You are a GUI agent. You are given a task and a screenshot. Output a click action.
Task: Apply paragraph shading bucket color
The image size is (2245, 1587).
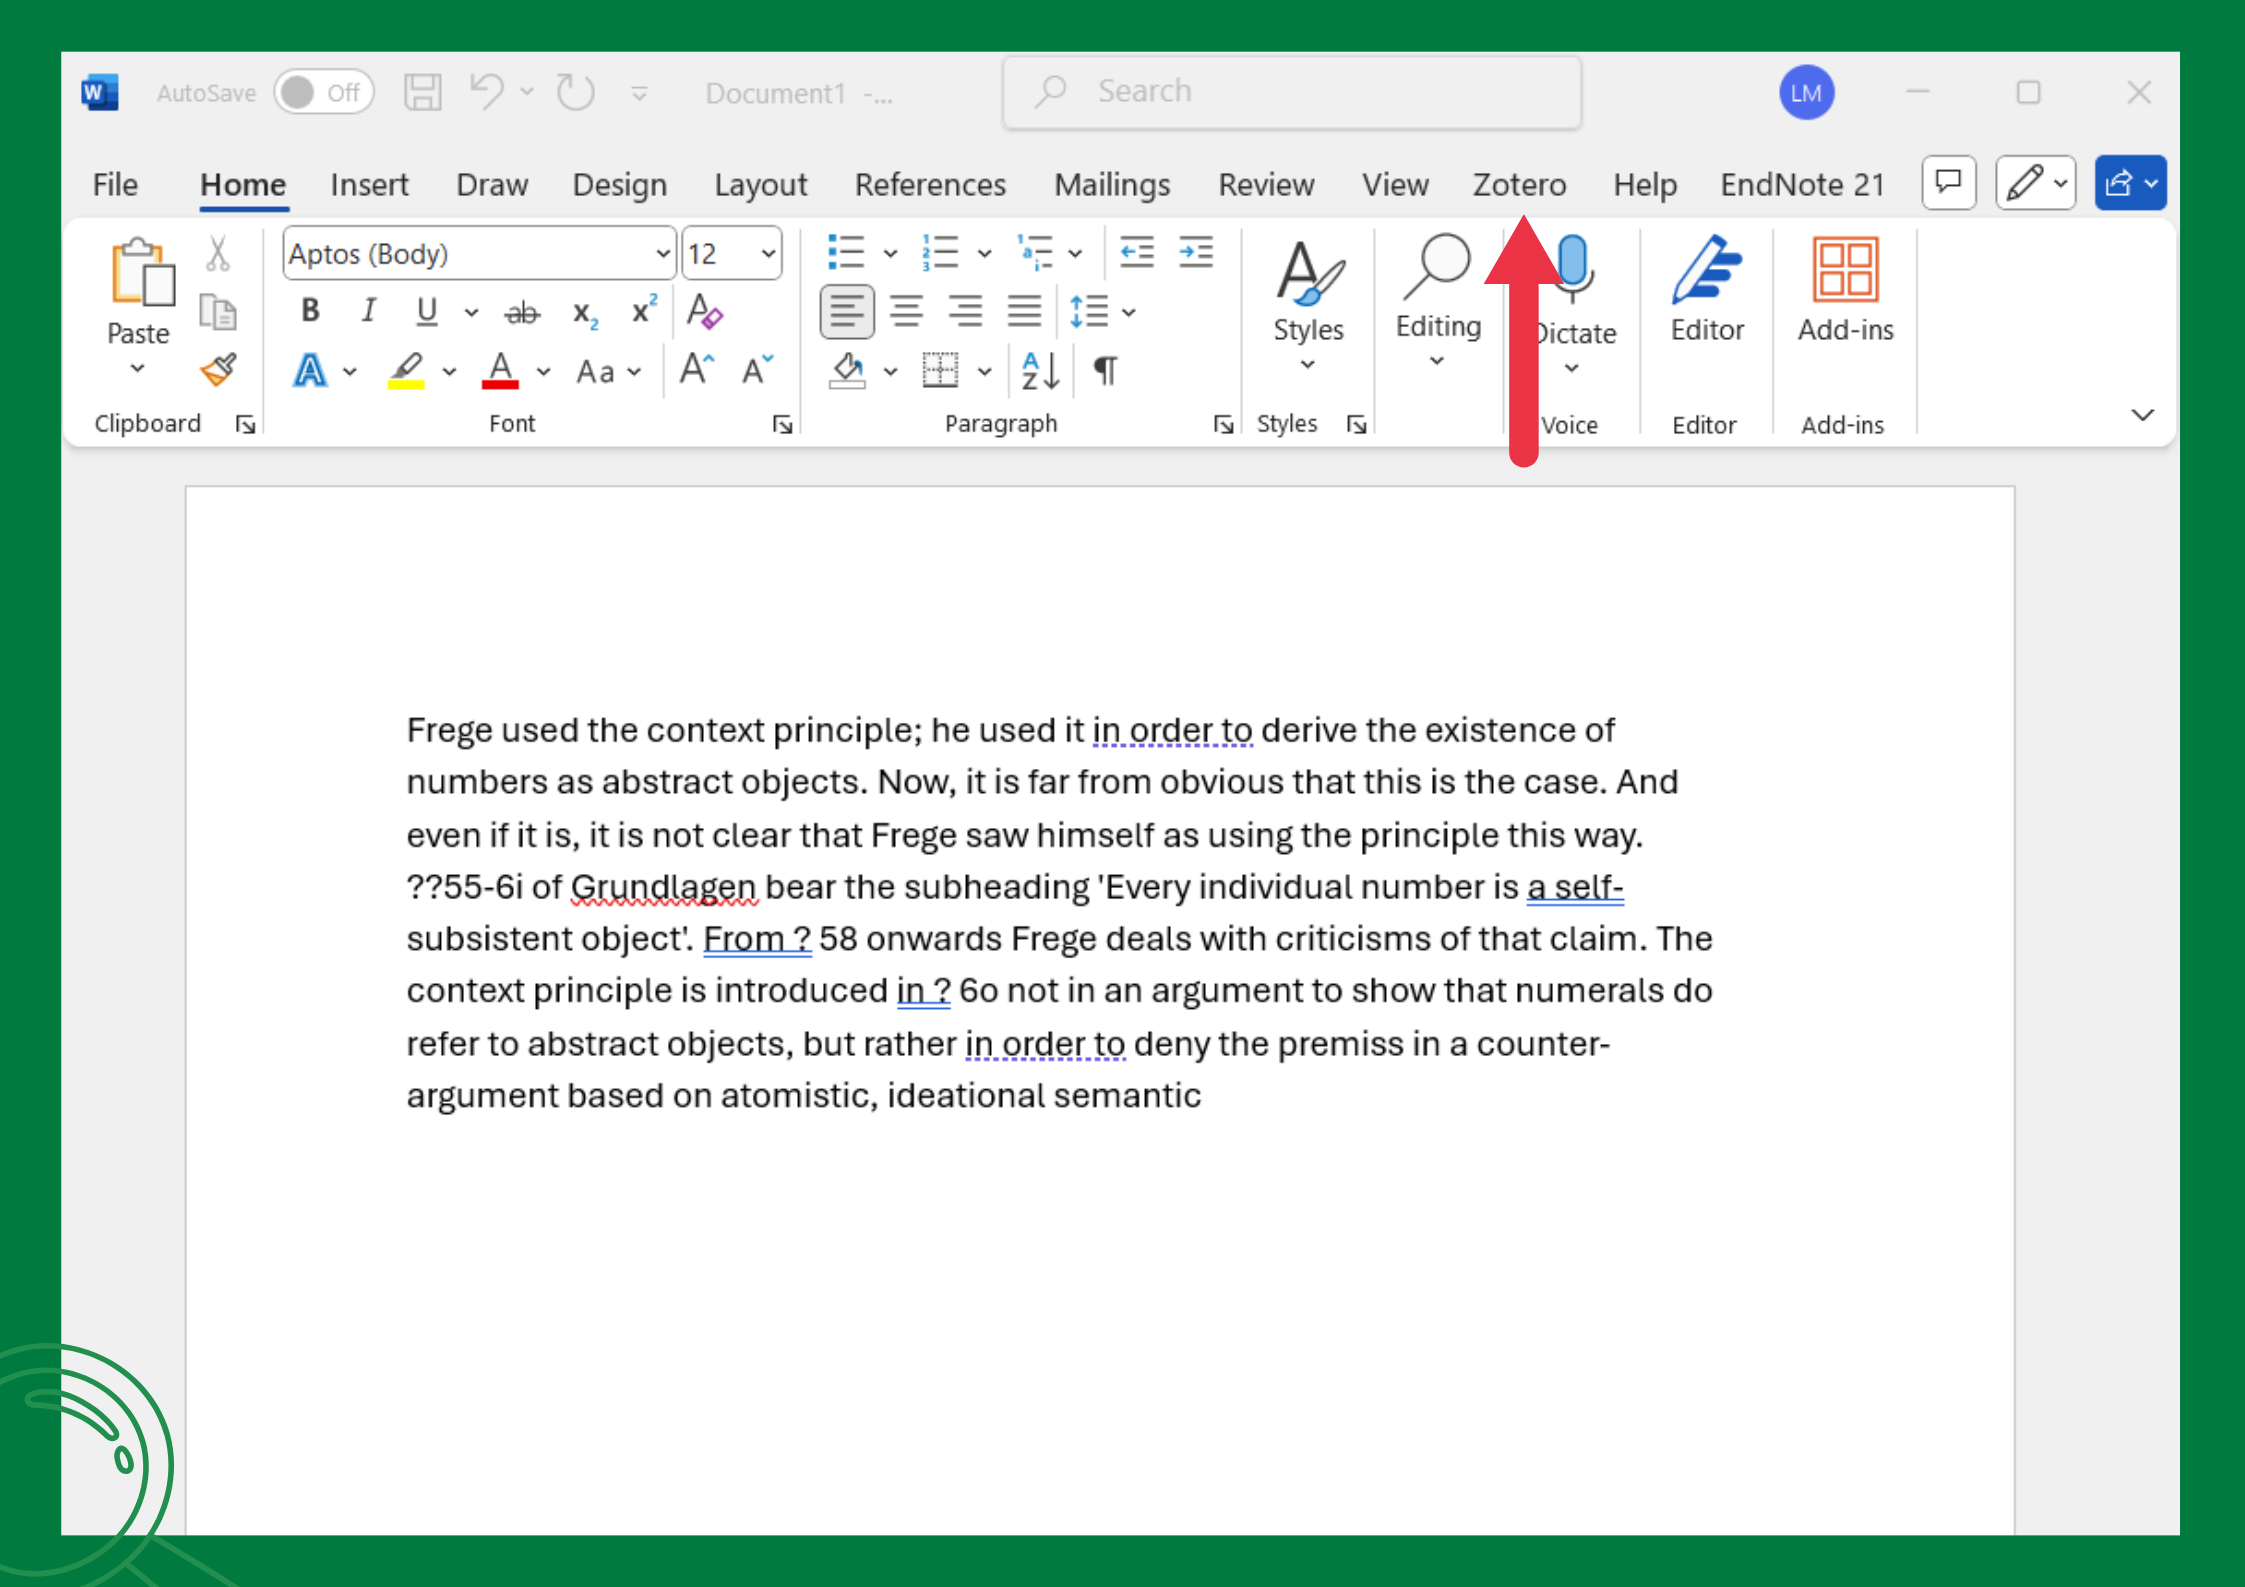point(847,371)
